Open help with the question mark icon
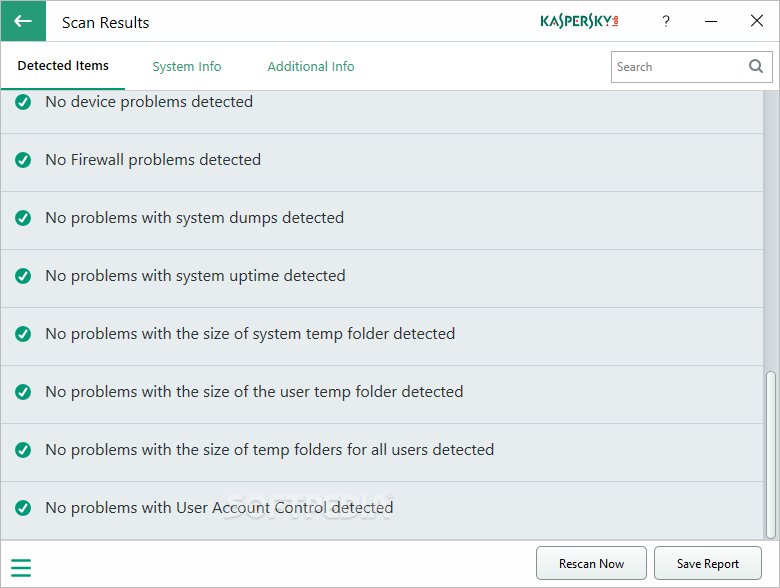The image size is (780, 588). pos(666,21)
